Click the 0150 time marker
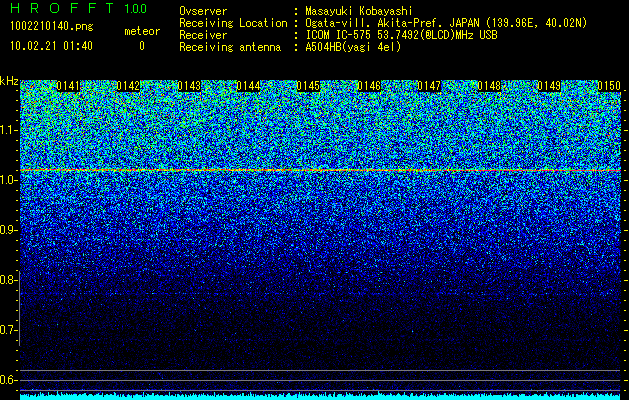 [x=609, y=86]
